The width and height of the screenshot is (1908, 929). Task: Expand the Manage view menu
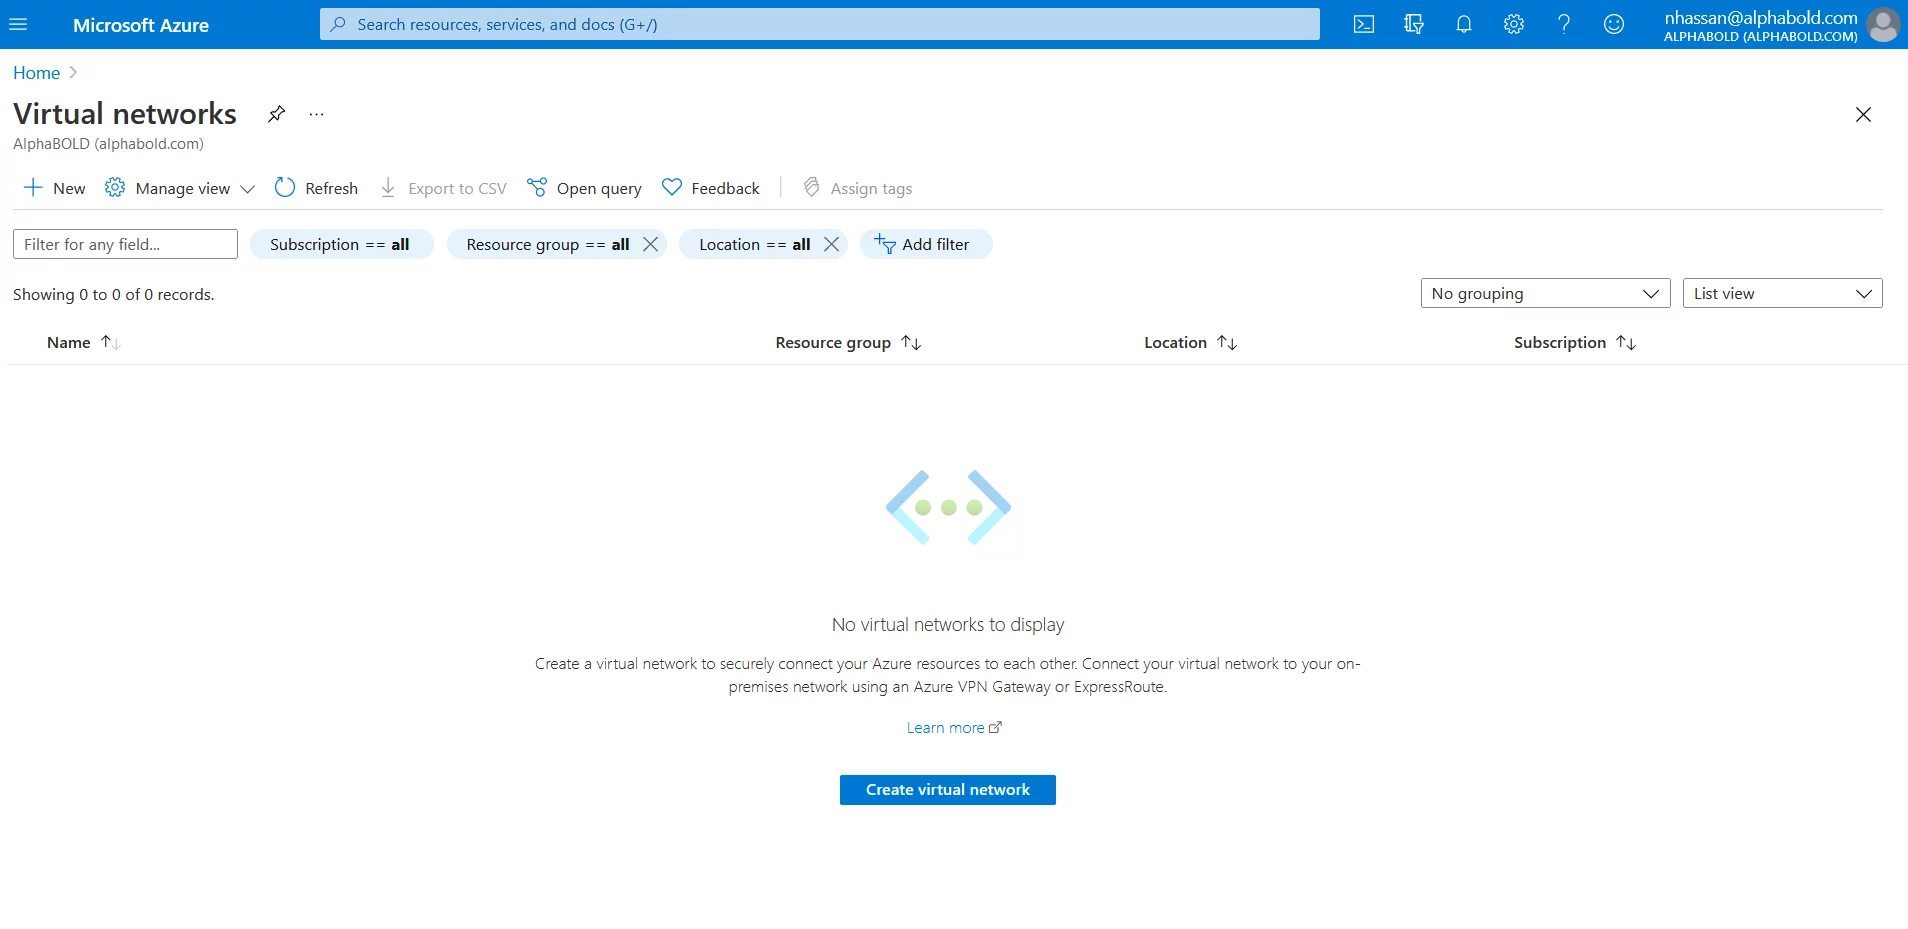coord(180,188)
